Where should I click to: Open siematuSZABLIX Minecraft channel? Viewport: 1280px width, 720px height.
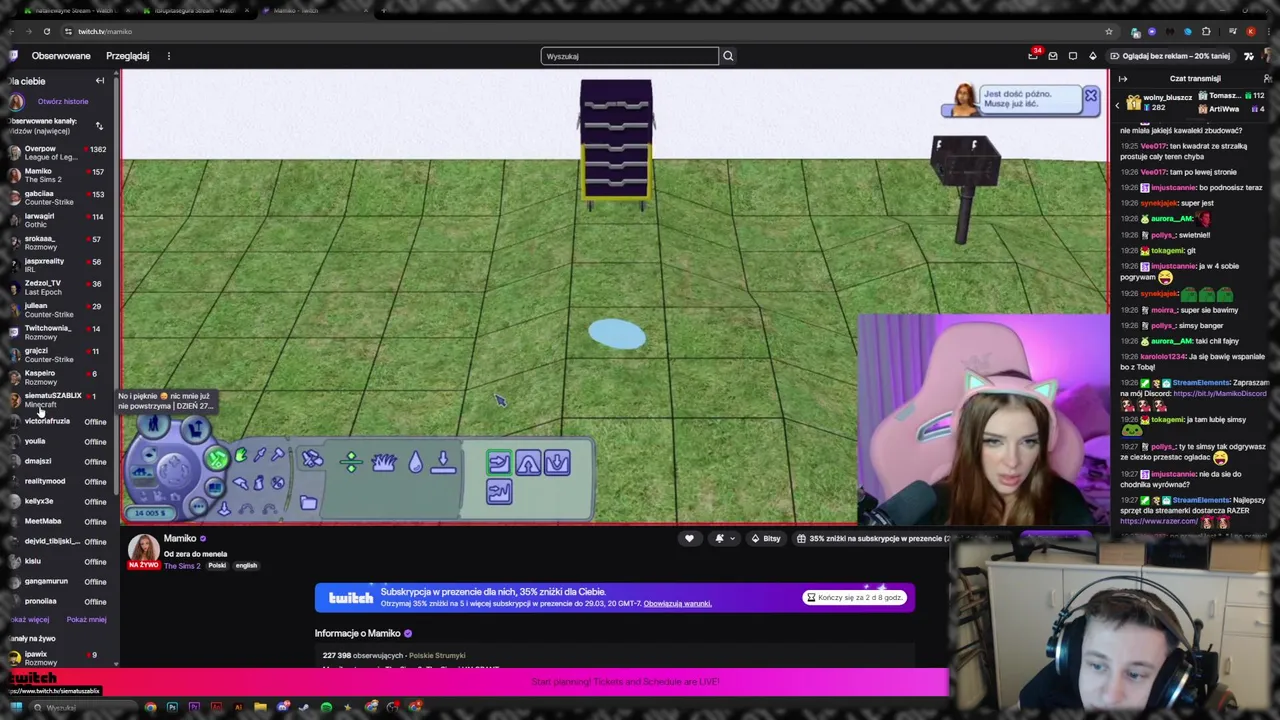[x=60, y=400]
